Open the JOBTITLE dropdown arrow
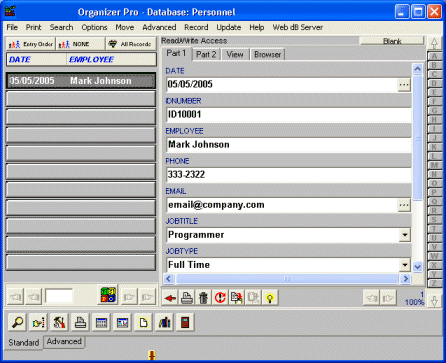446x363 pixels. (x=405, y=235)
